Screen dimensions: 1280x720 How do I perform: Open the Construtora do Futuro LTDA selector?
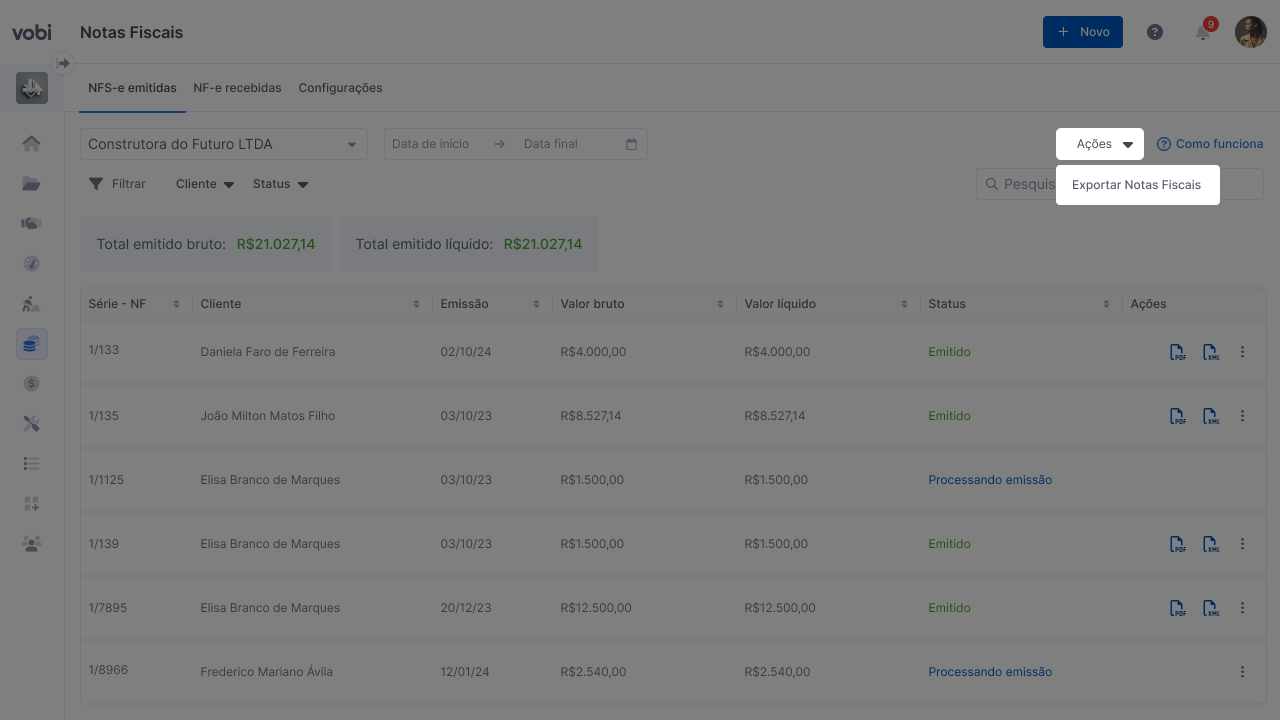click(x=223, y=144)
